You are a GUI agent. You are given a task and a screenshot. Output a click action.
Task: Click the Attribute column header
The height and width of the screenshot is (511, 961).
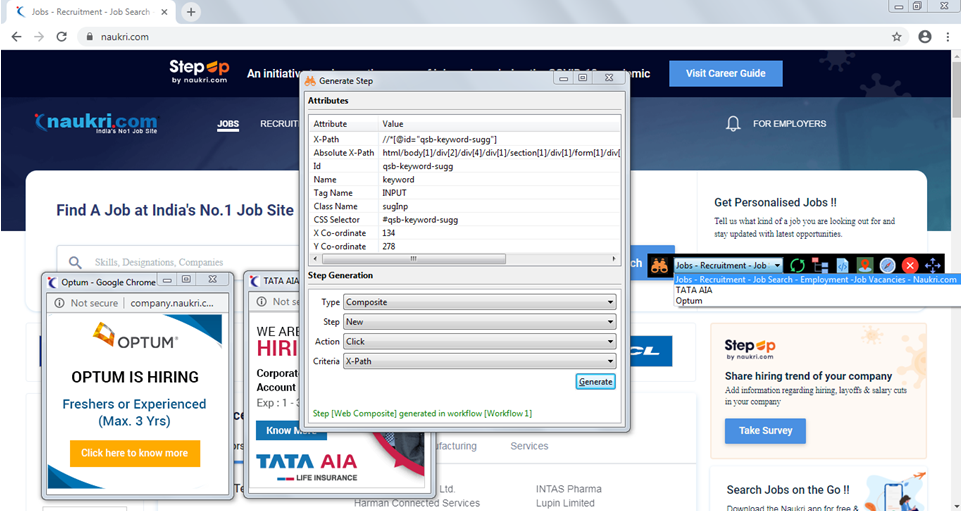pyautogui.click(x=344, y=124)
